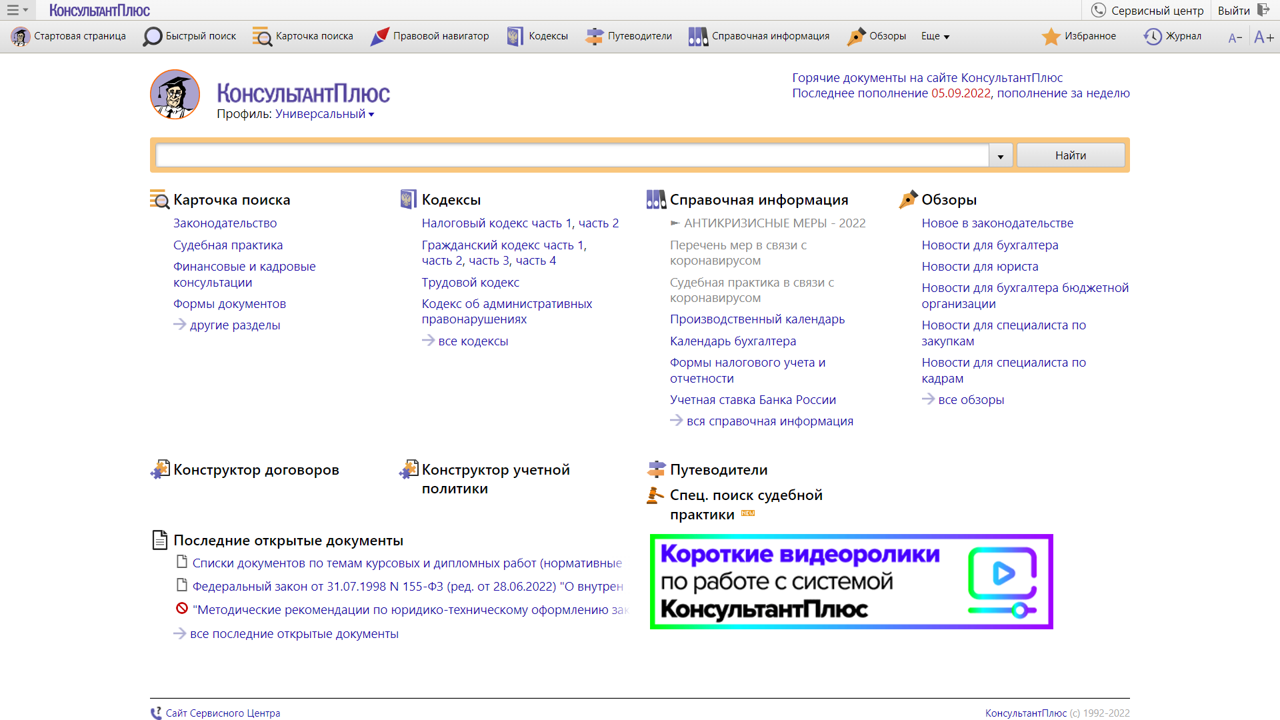Image resolution: width=1280 pixels, height=720 pixels.
Task: Open the Формы документов link
Action: pos(229,303)
